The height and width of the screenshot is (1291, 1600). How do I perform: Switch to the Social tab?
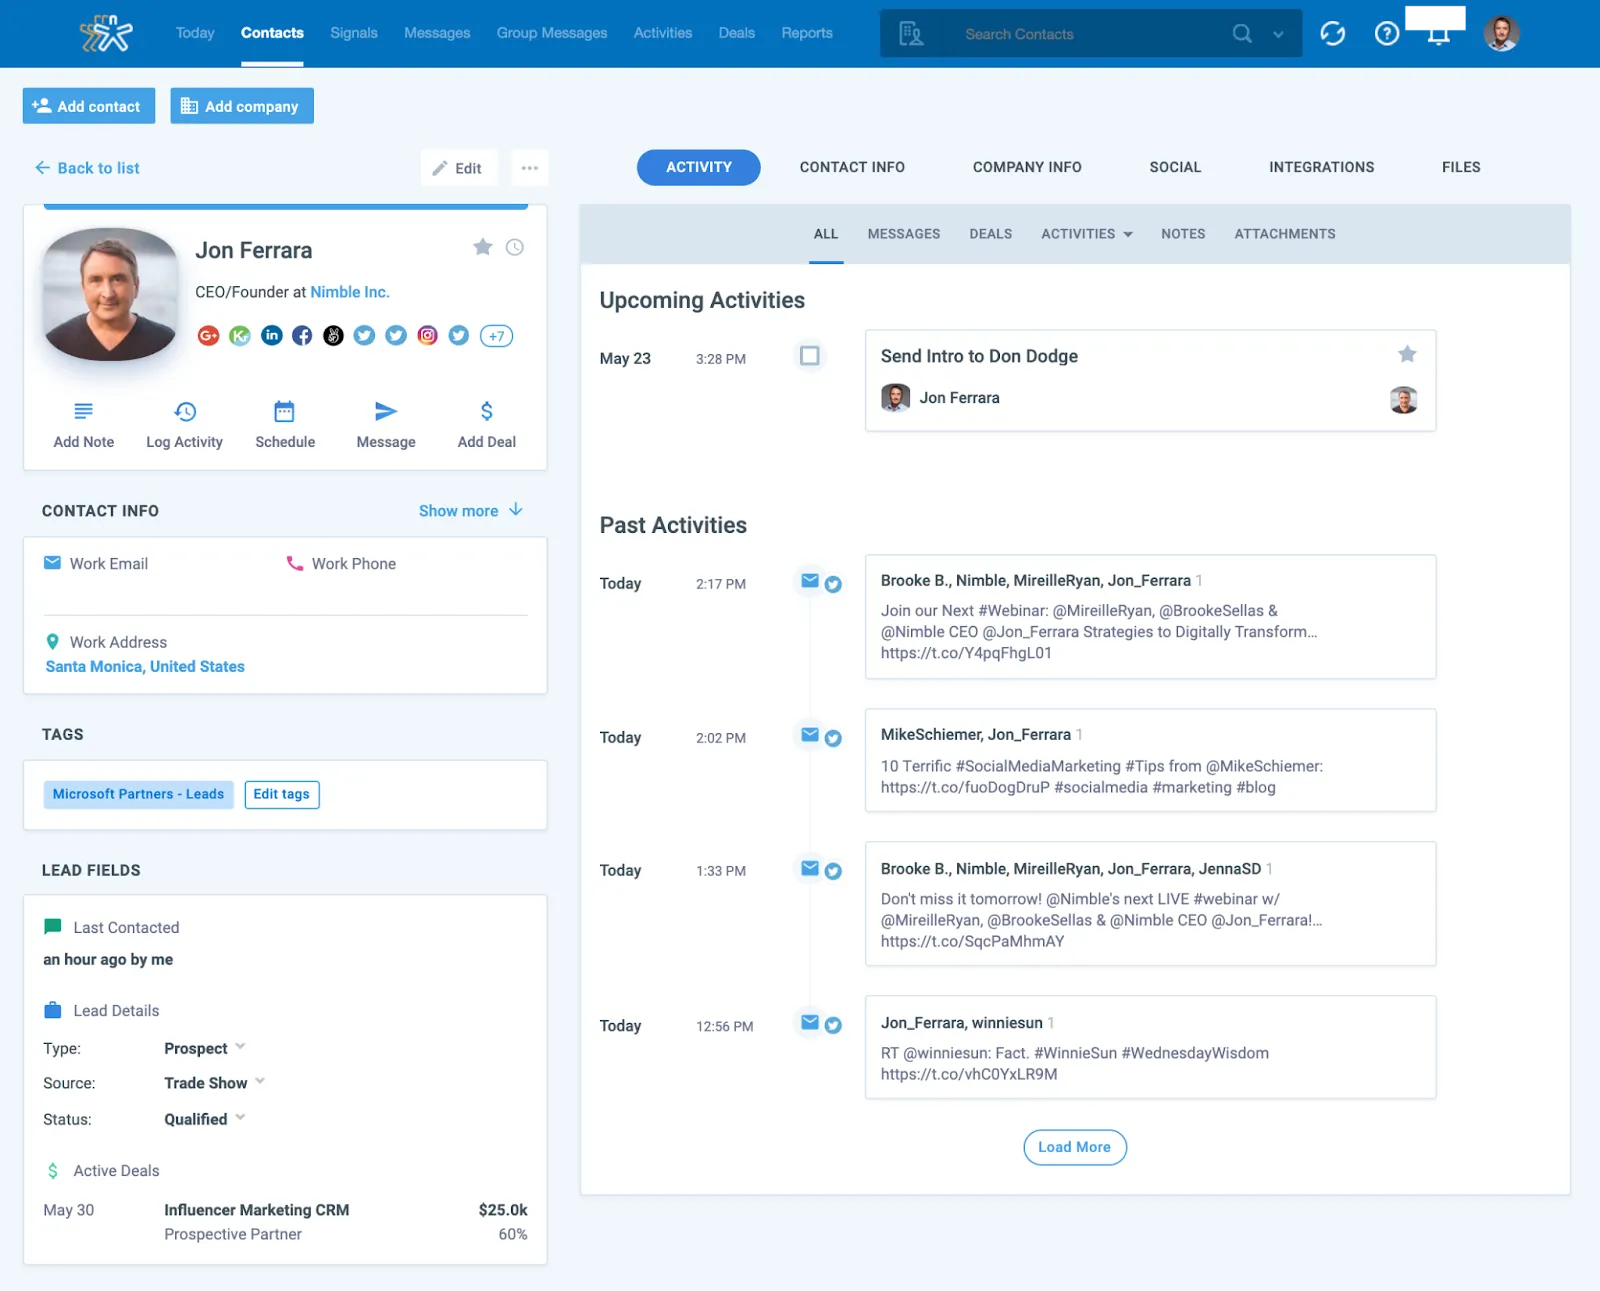click(1175, 167)
